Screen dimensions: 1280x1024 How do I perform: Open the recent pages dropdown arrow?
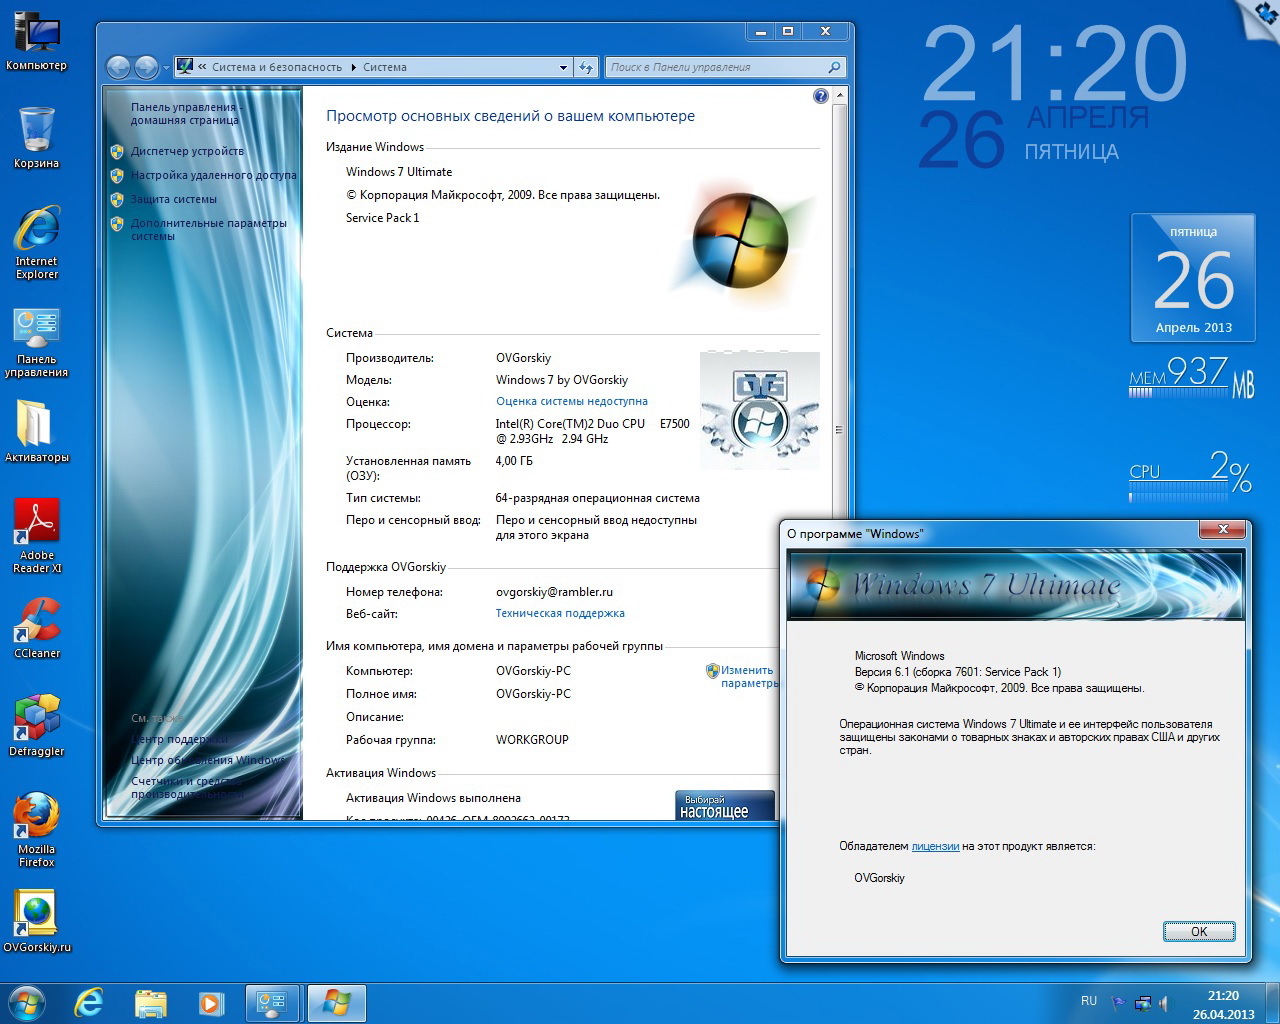166,68
